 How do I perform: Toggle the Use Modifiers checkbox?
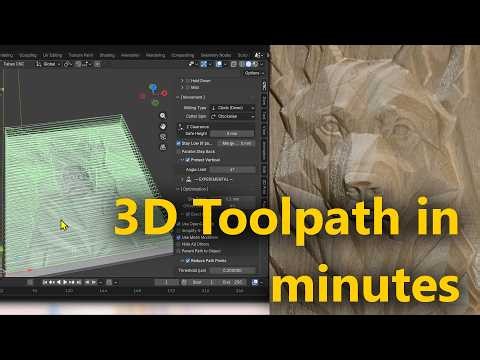pos(179,238)
